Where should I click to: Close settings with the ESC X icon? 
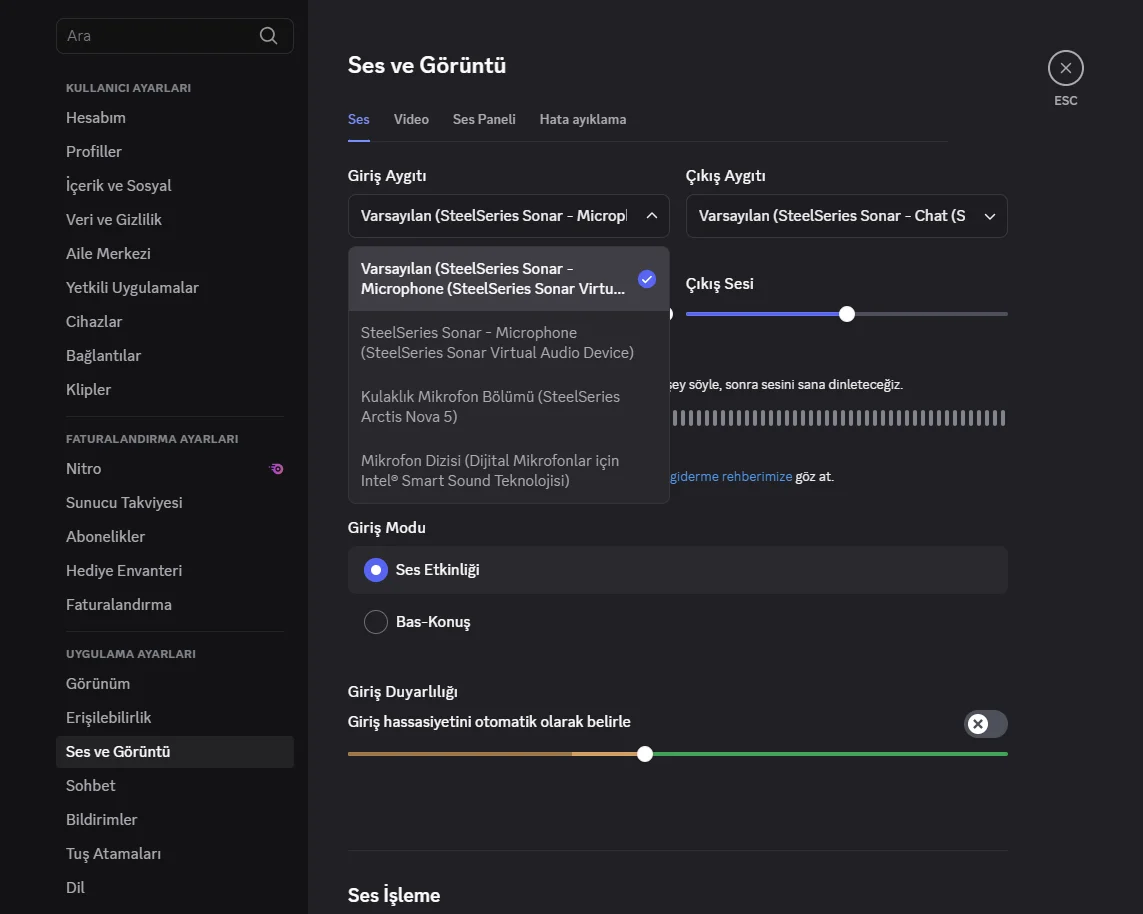(1065, 68)
